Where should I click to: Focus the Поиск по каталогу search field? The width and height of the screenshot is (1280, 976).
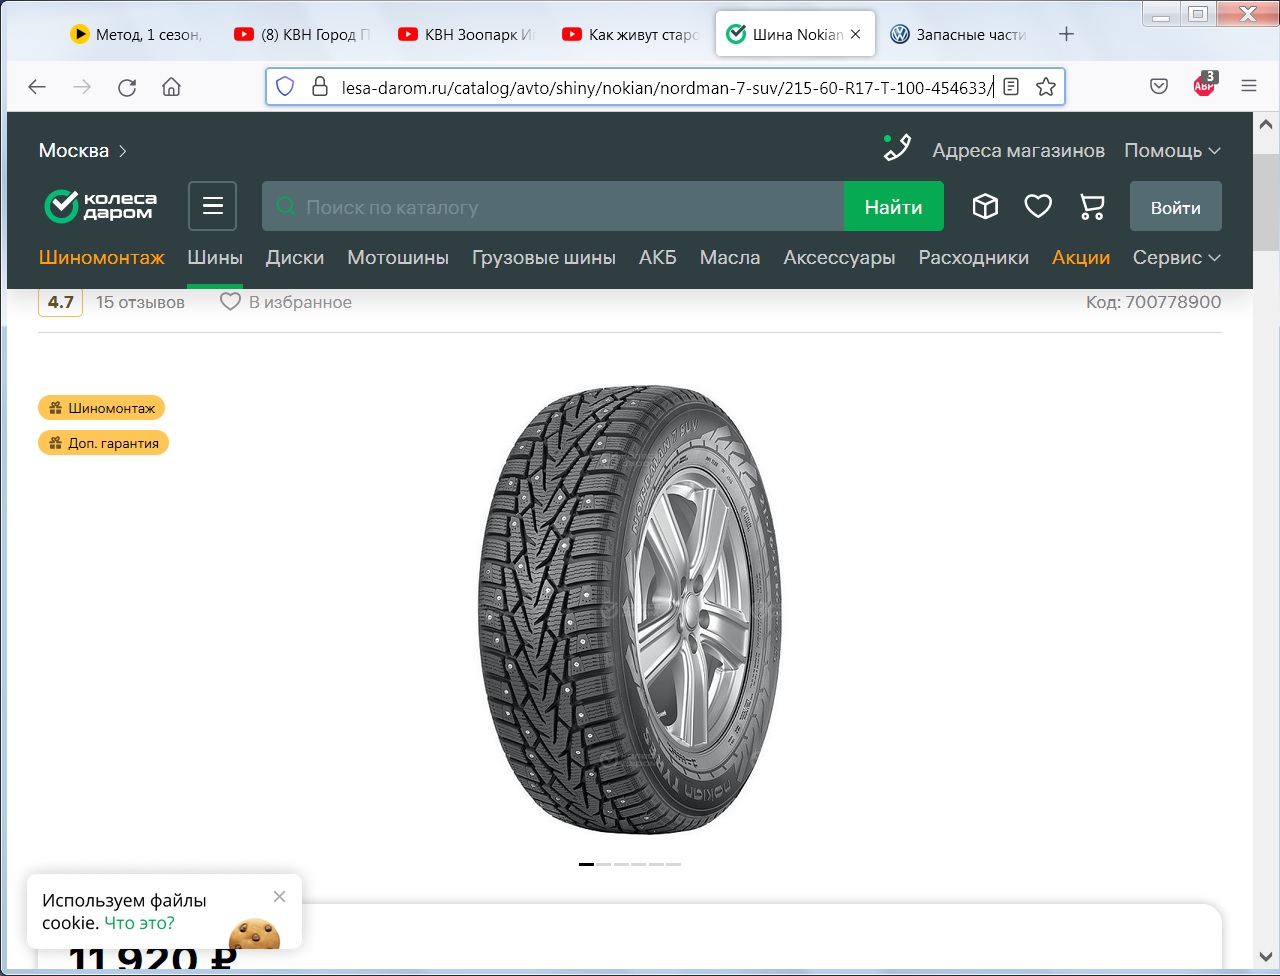553,207
